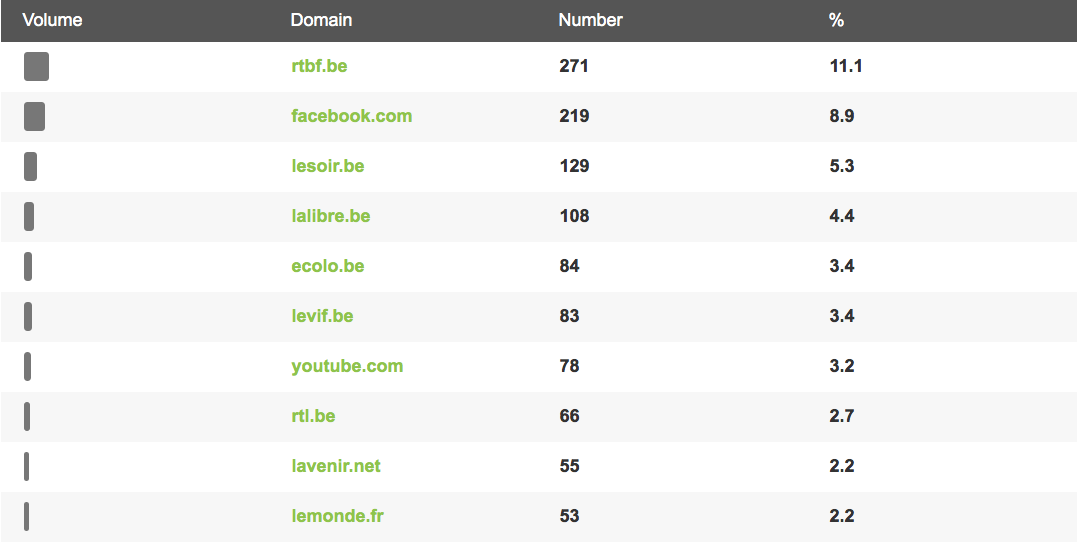Viewport: 1082px width, 546px height.
Task: Sort by the % column header
Action: [836, 20]
